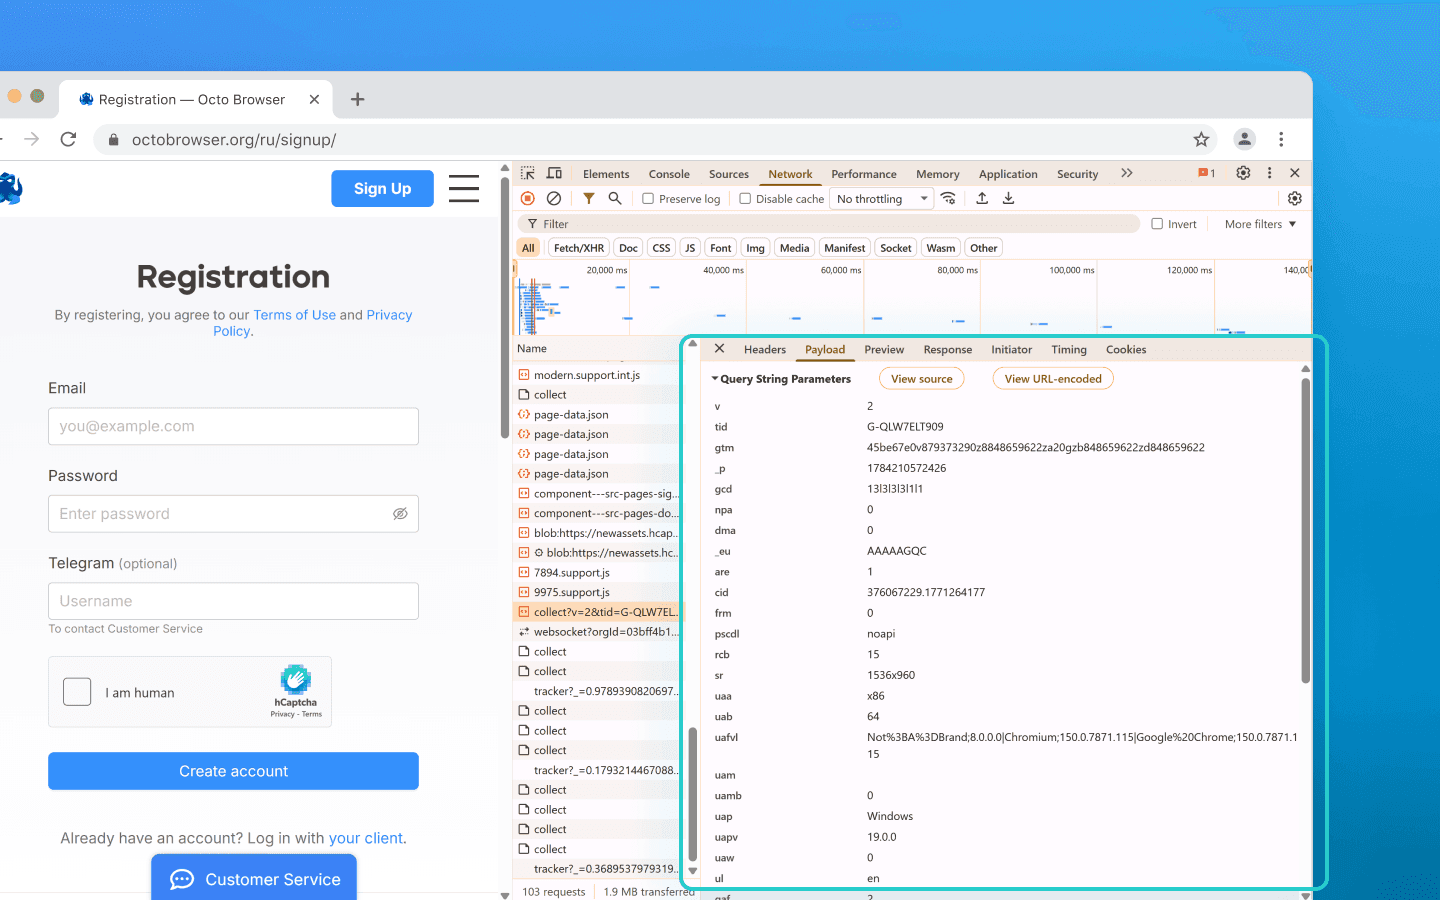The width and height of the screenshot is (1440, 900).
Task: Open network search magnifier icon
Action: pyautogui.click(x=615, y=198)
